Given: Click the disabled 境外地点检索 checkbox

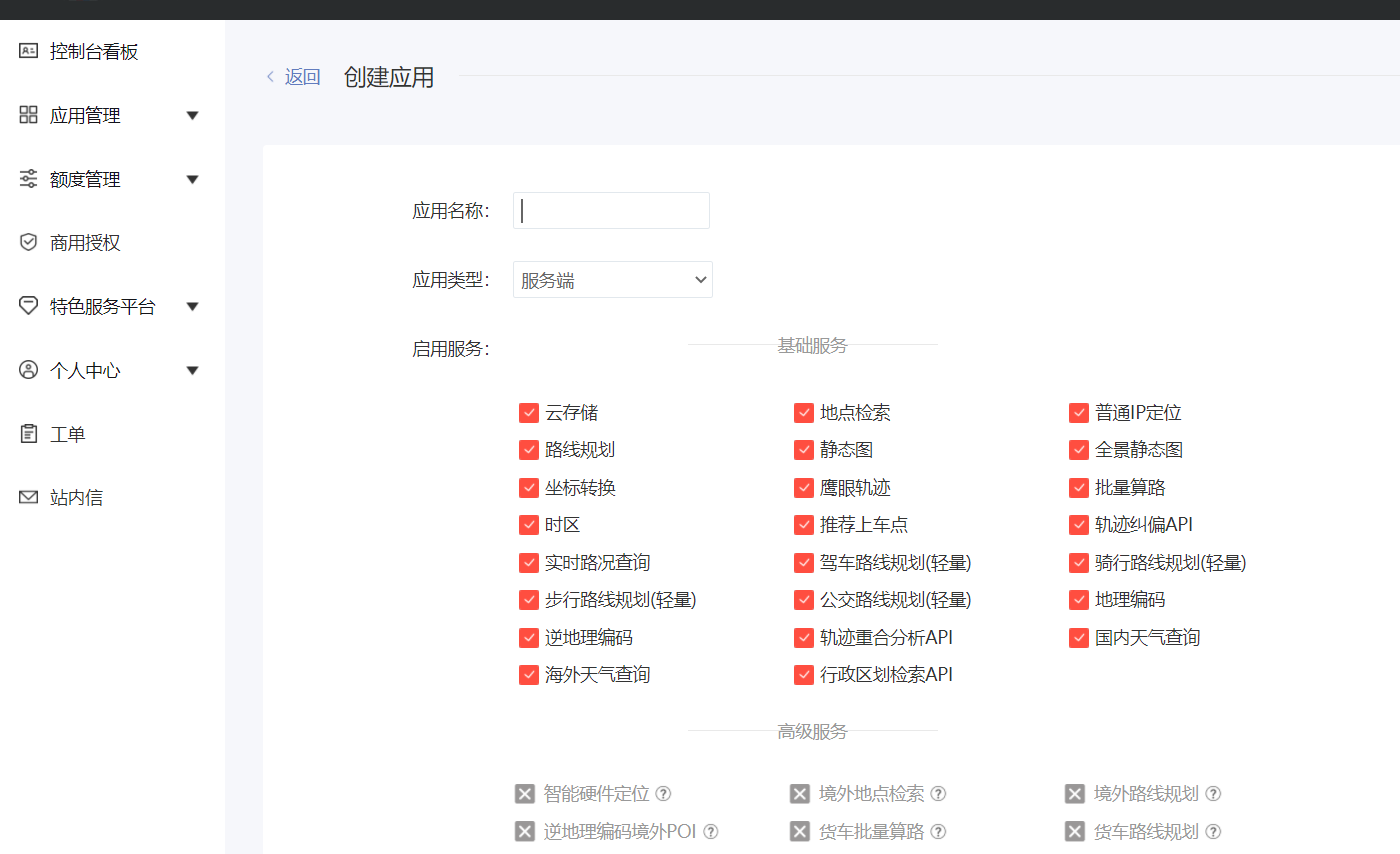Looking at the screenshot, I should [x=800, y=794].
